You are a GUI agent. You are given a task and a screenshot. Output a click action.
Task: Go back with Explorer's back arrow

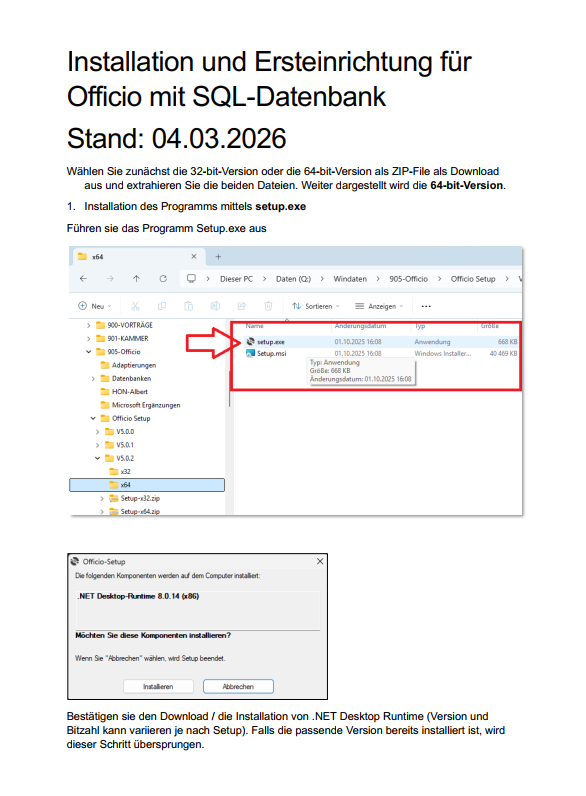point(83,279)
